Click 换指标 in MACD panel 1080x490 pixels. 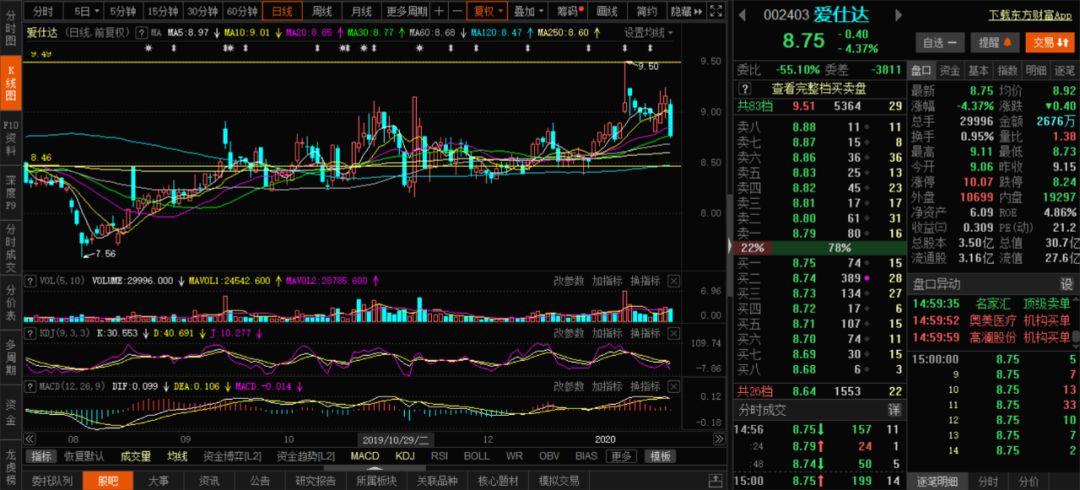645,386
